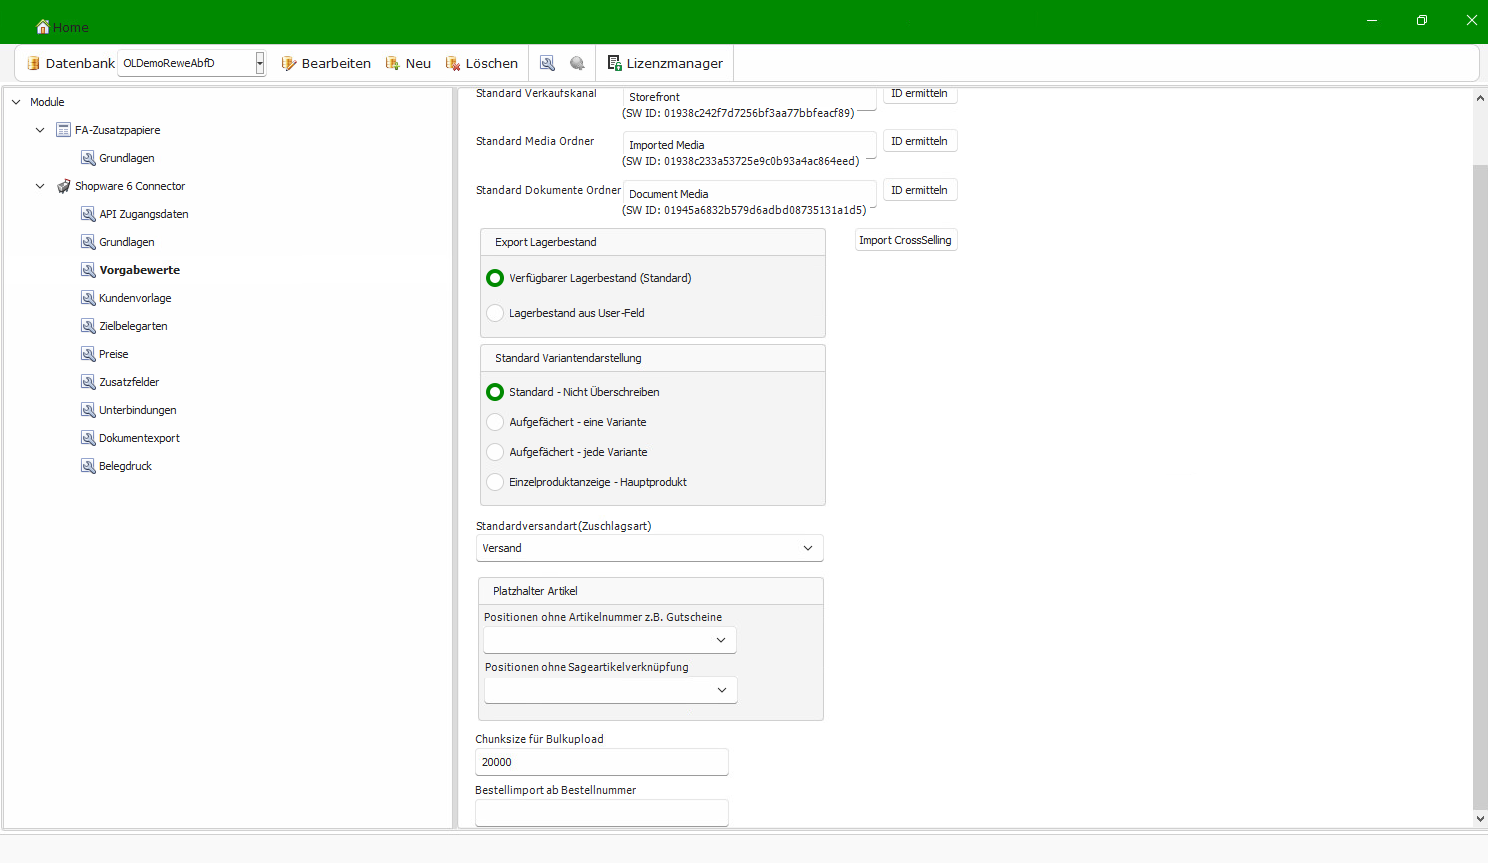Click the Neu add-database icon
The image size is (1488, 863).
tap(393, 63)
